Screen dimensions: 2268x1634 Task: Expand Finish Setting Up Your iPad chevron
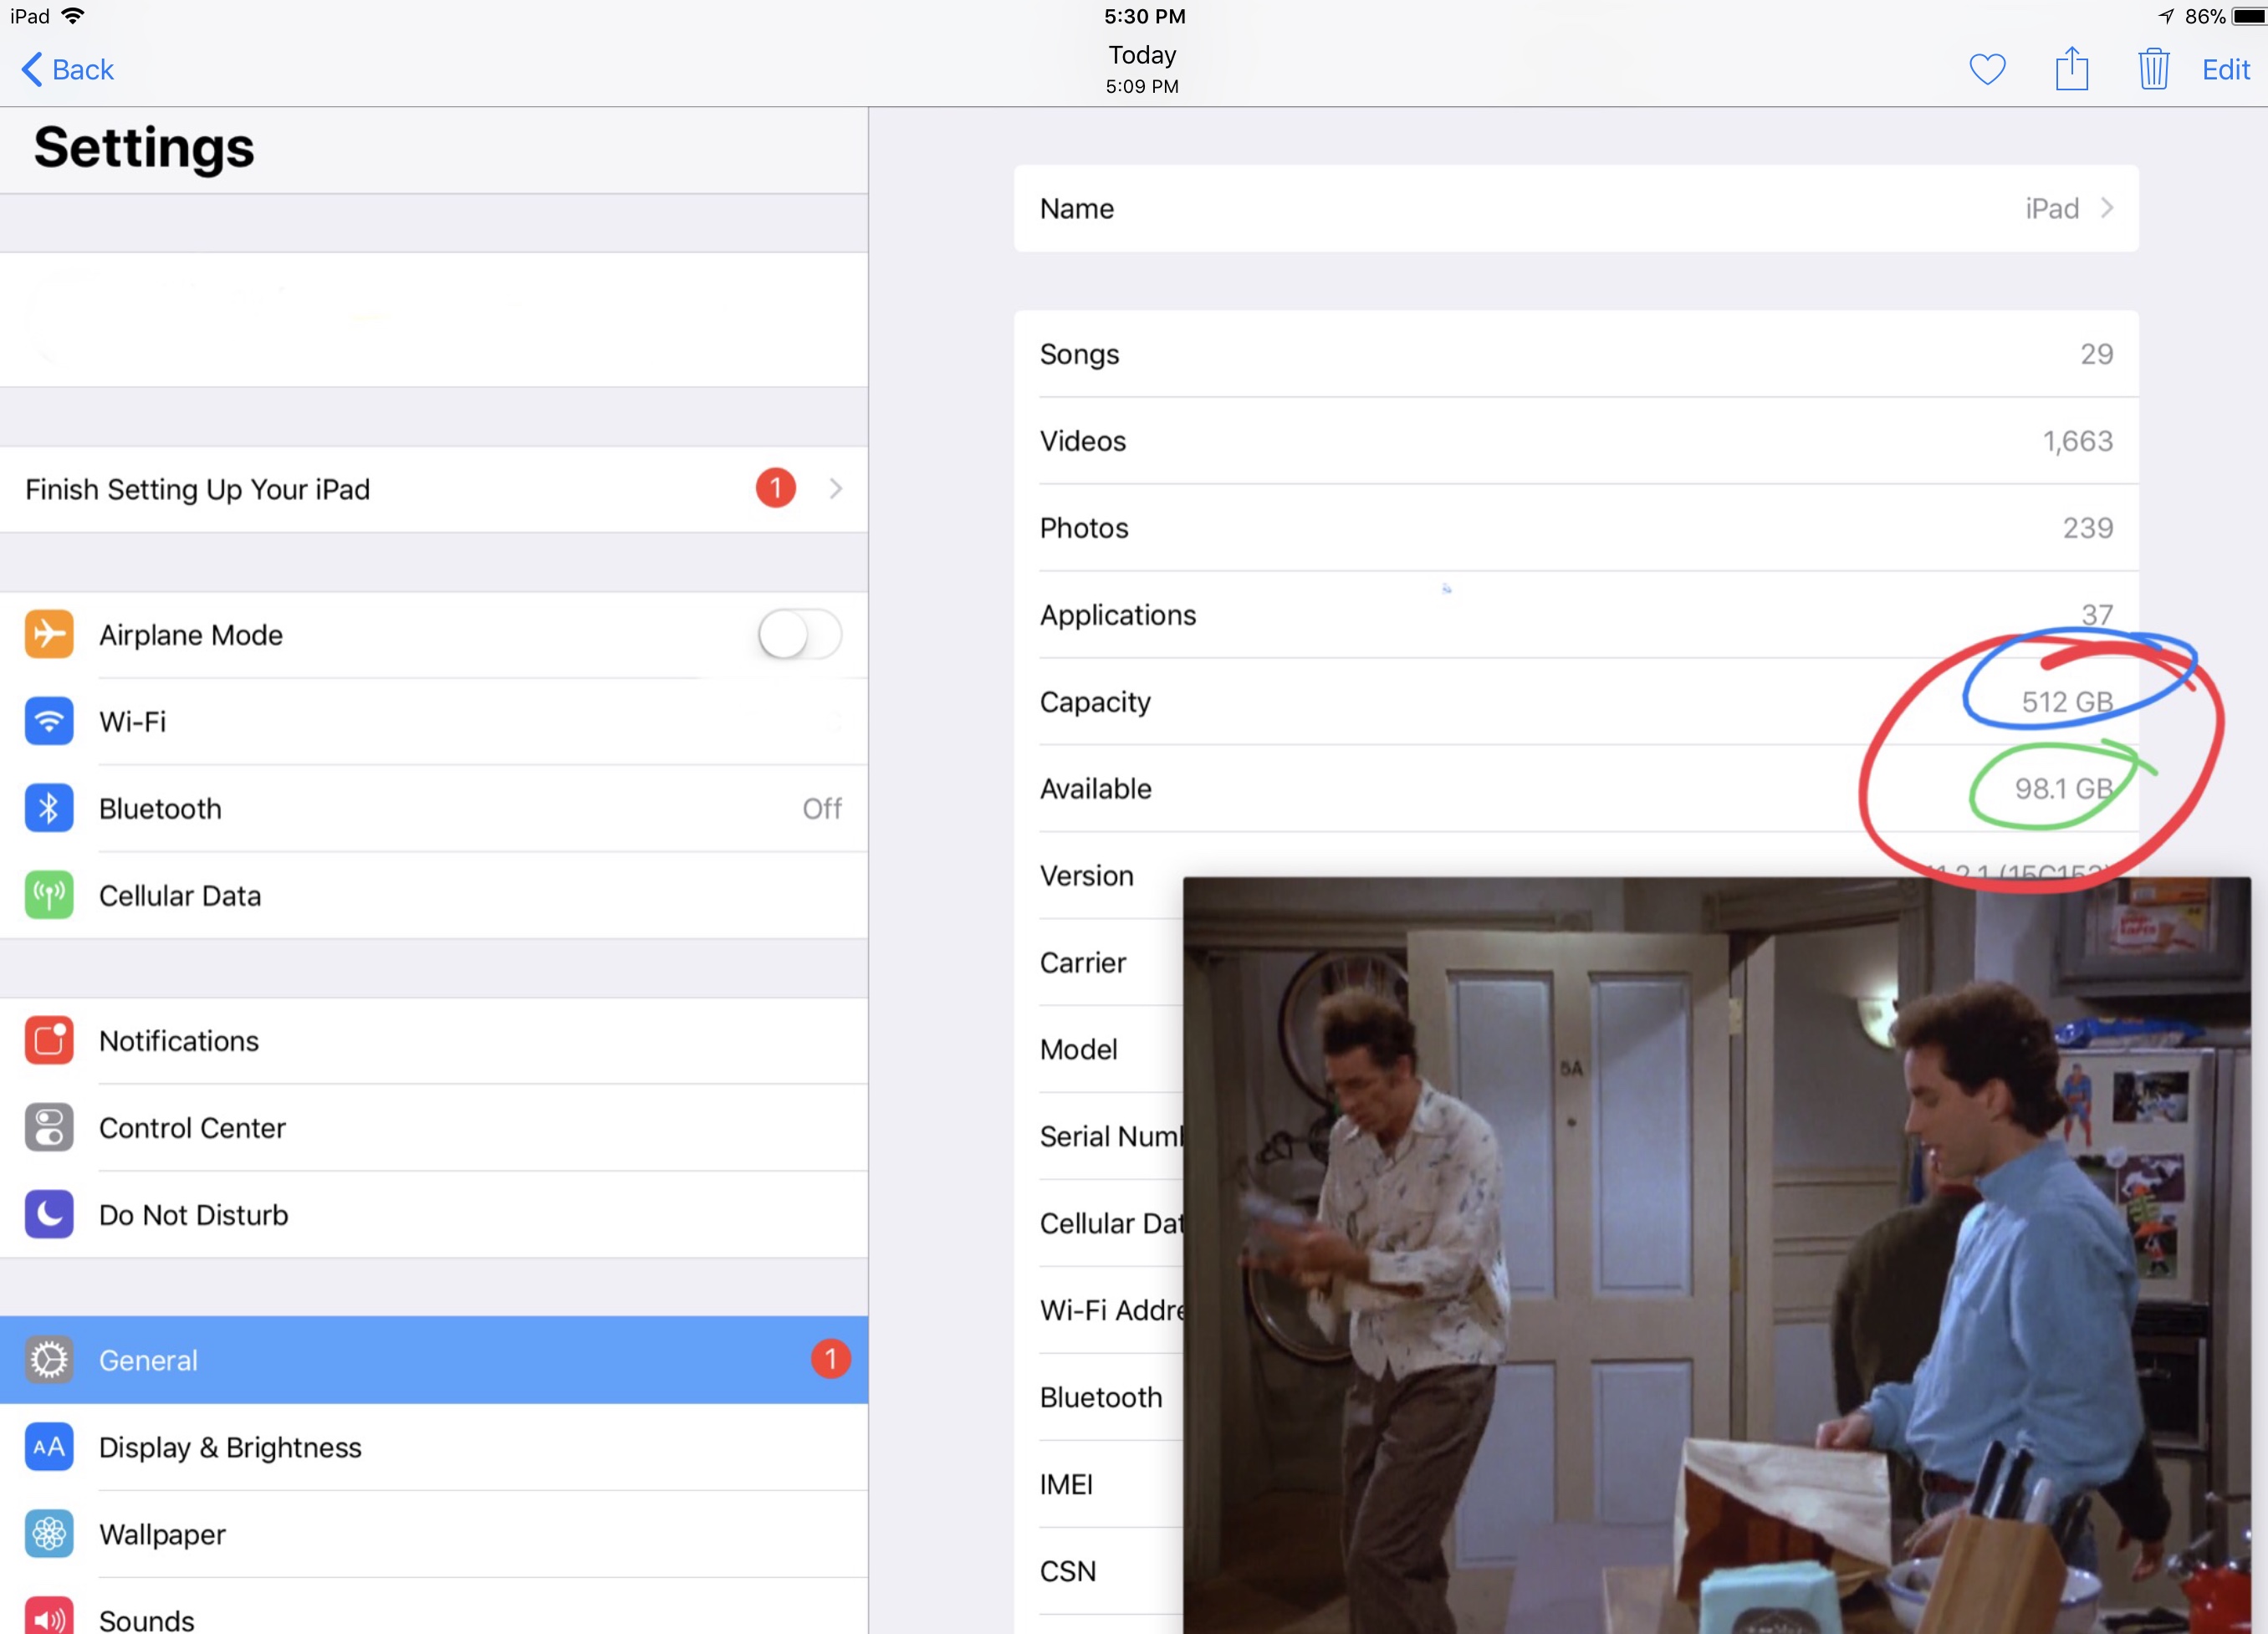point(835,489)
